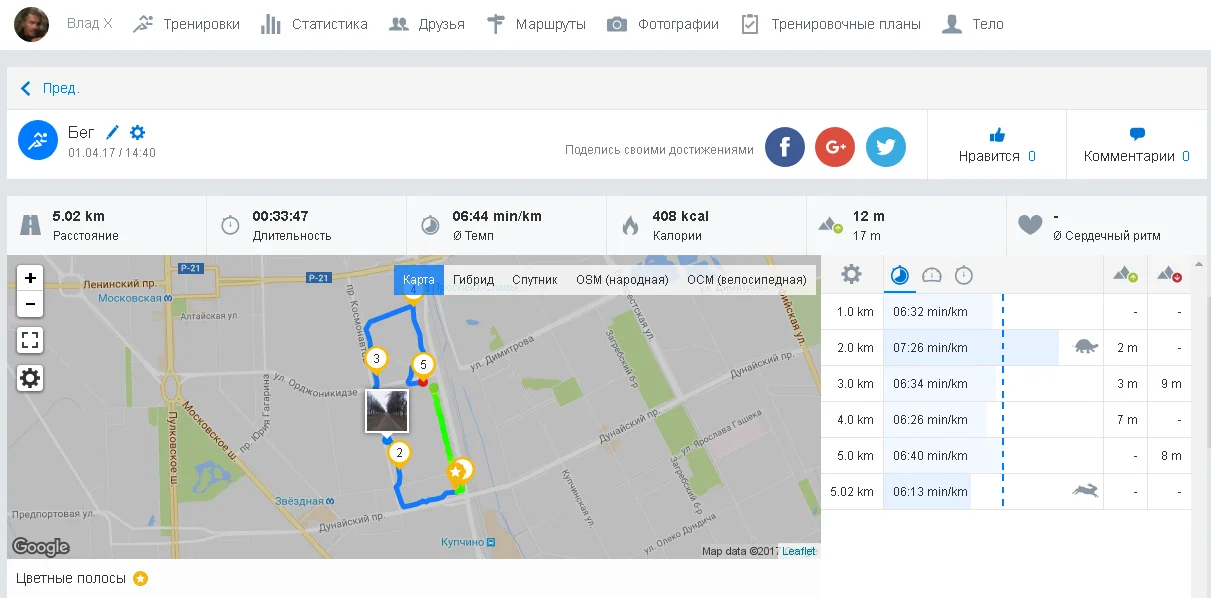Select the speedometer icon in splits panel
This screenshot has width=1211, height=598.
(x=931, y=275)
